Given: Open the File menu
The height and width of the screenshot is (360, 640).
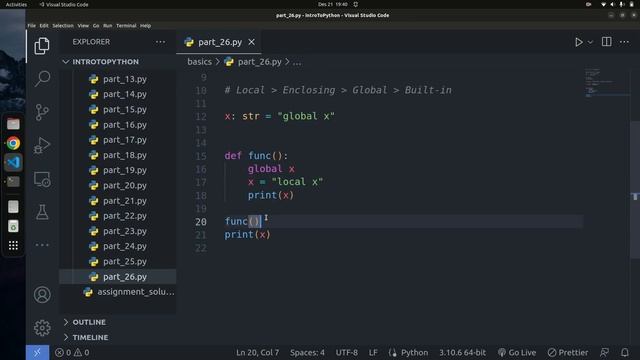Looking at the screenshot, I should [x=32, y=26].
